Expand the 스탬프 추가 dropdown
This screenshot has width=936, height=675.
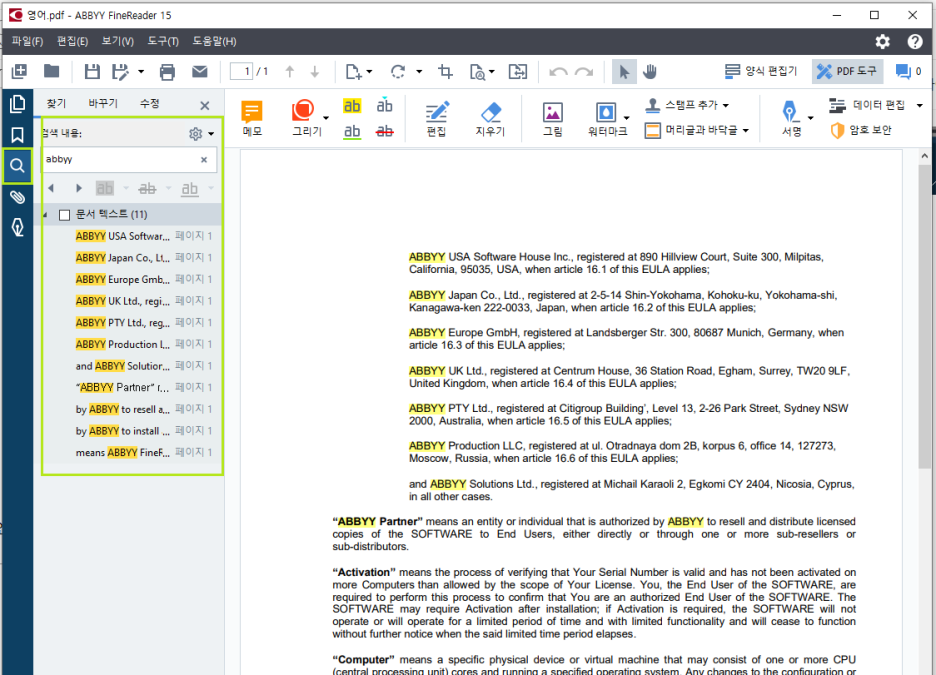726,105
